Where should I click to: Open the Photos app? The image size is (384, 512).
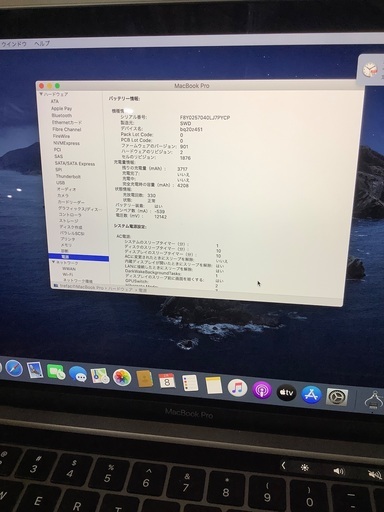pyautogui.click(x=122, y=377)
